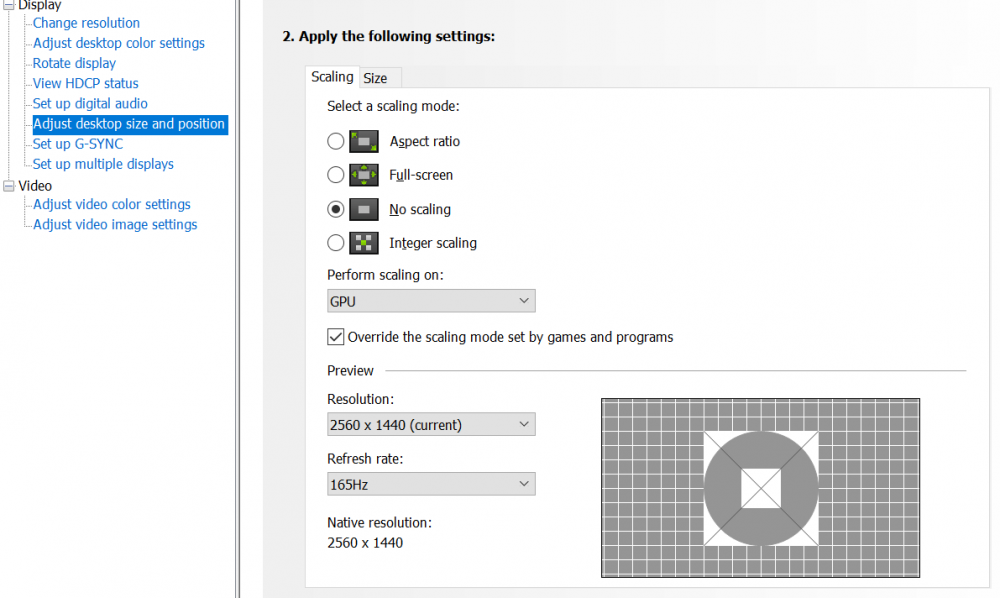Go to Set up G-SYNC
This screenshot has height=598, width=1000.
78,144
